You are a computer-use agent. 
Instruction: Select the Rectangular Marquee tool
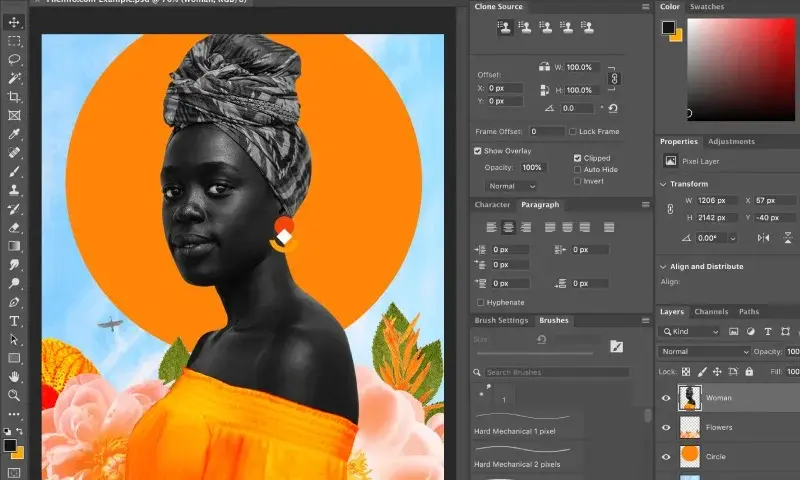tap(14, 41)
